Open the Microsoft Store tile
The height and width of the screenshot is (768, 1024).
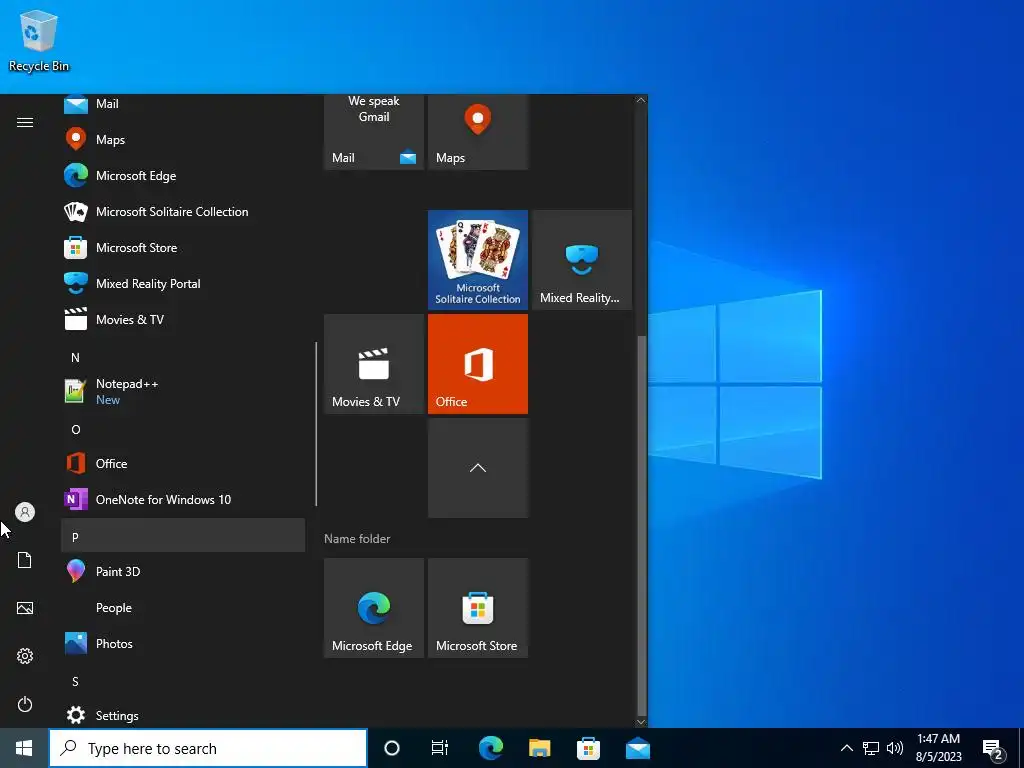click(x=478, y=608)
